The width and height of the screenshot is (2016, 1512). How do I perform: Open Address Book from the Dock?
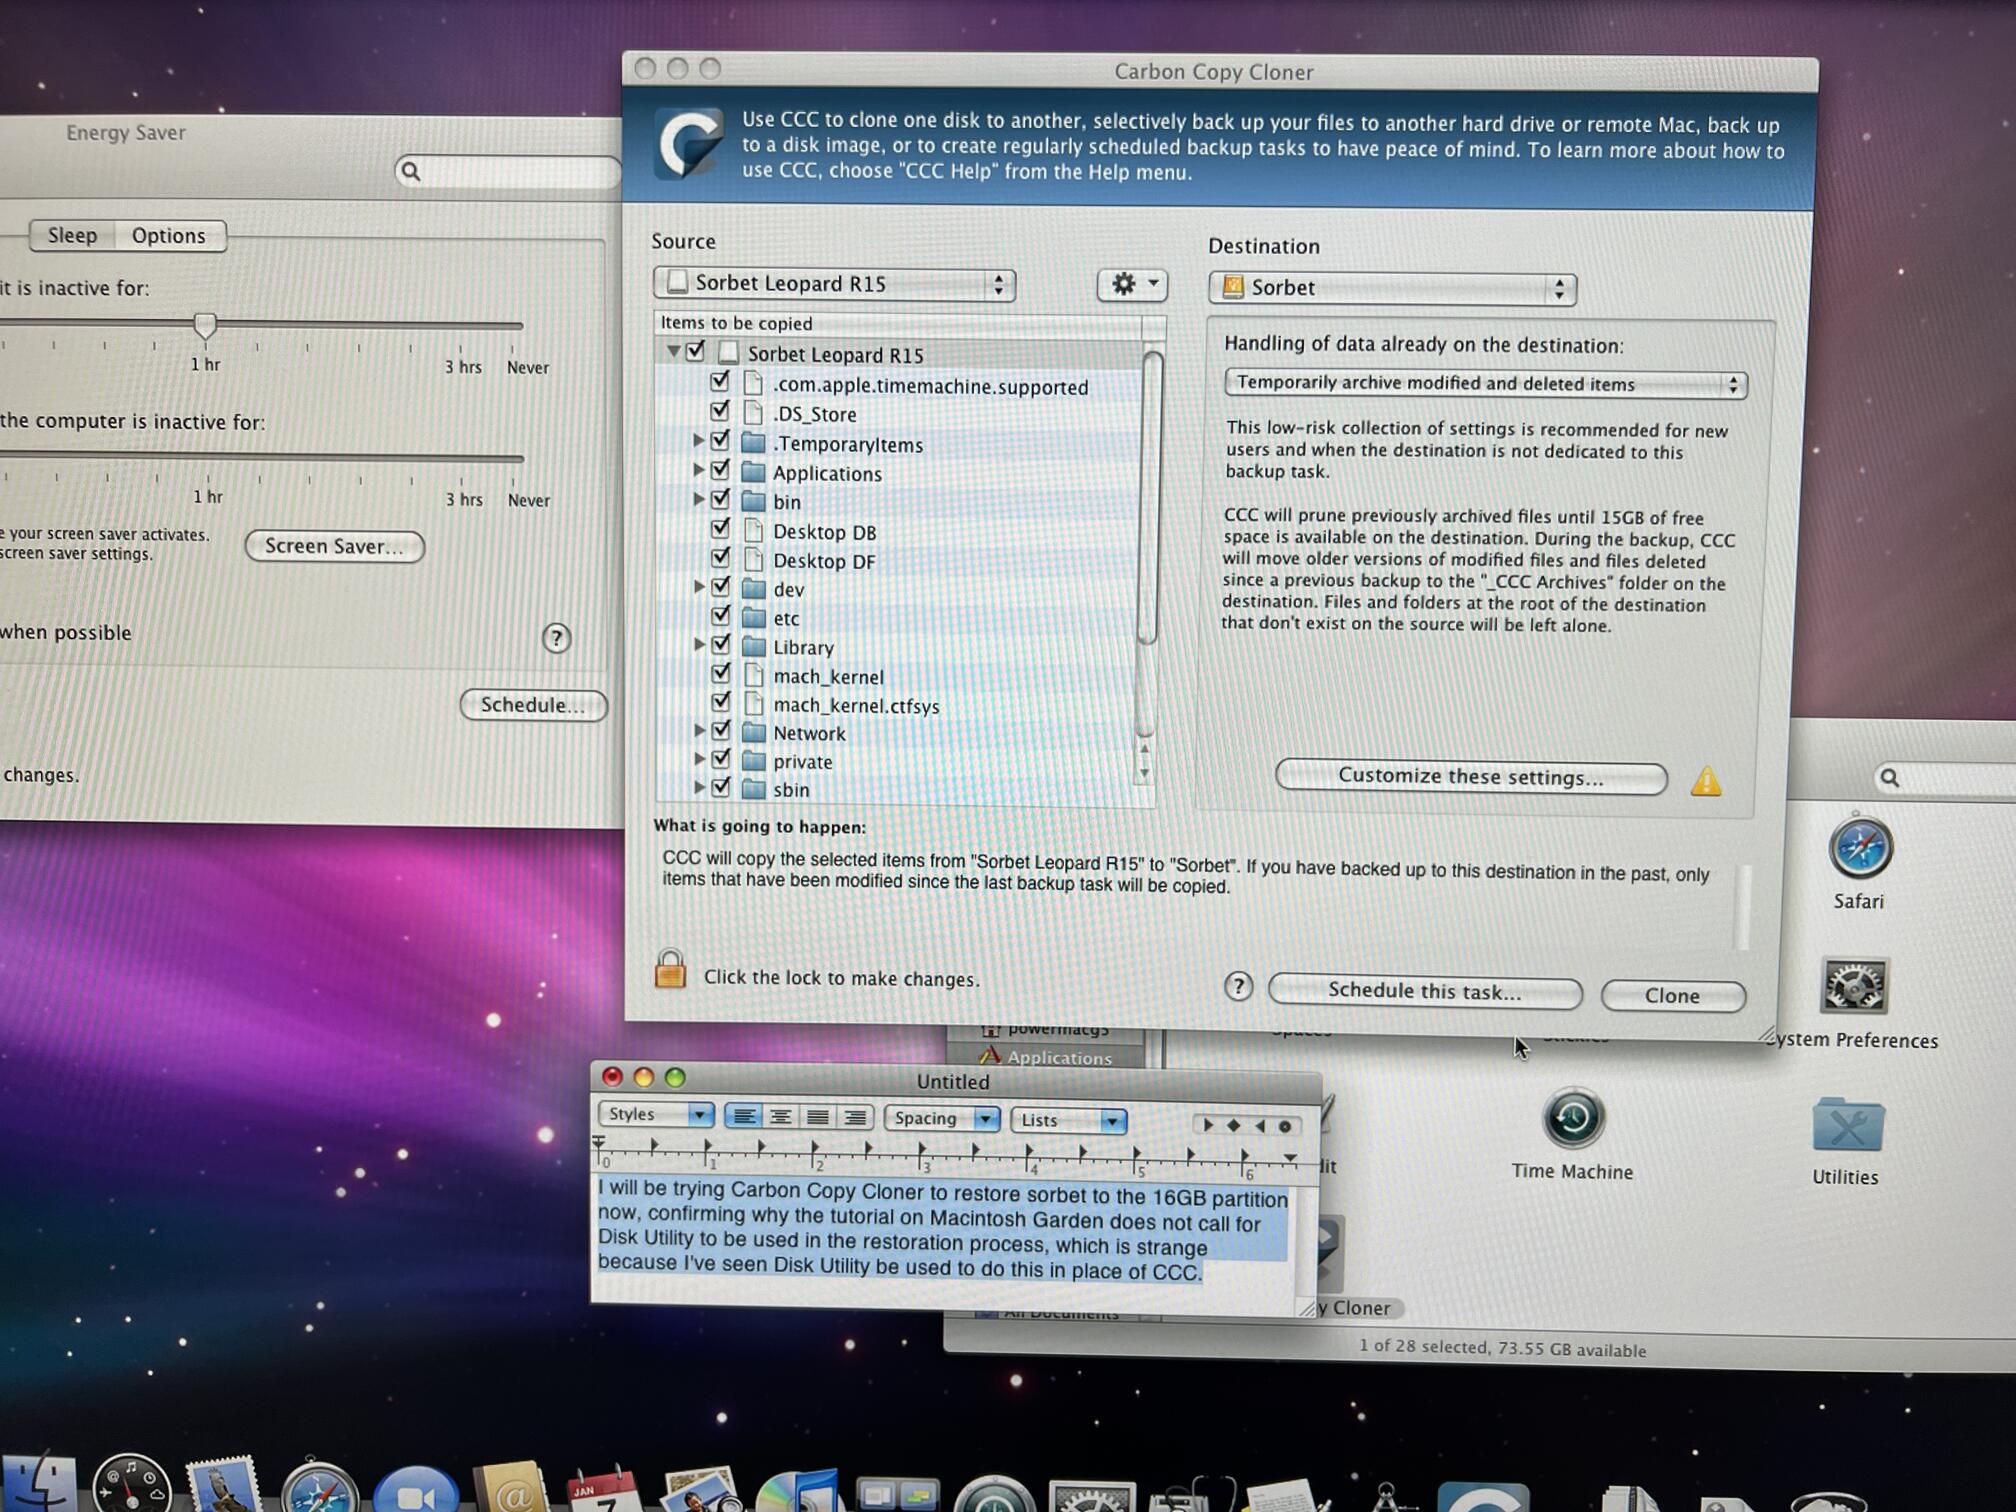click(511, 1488)
